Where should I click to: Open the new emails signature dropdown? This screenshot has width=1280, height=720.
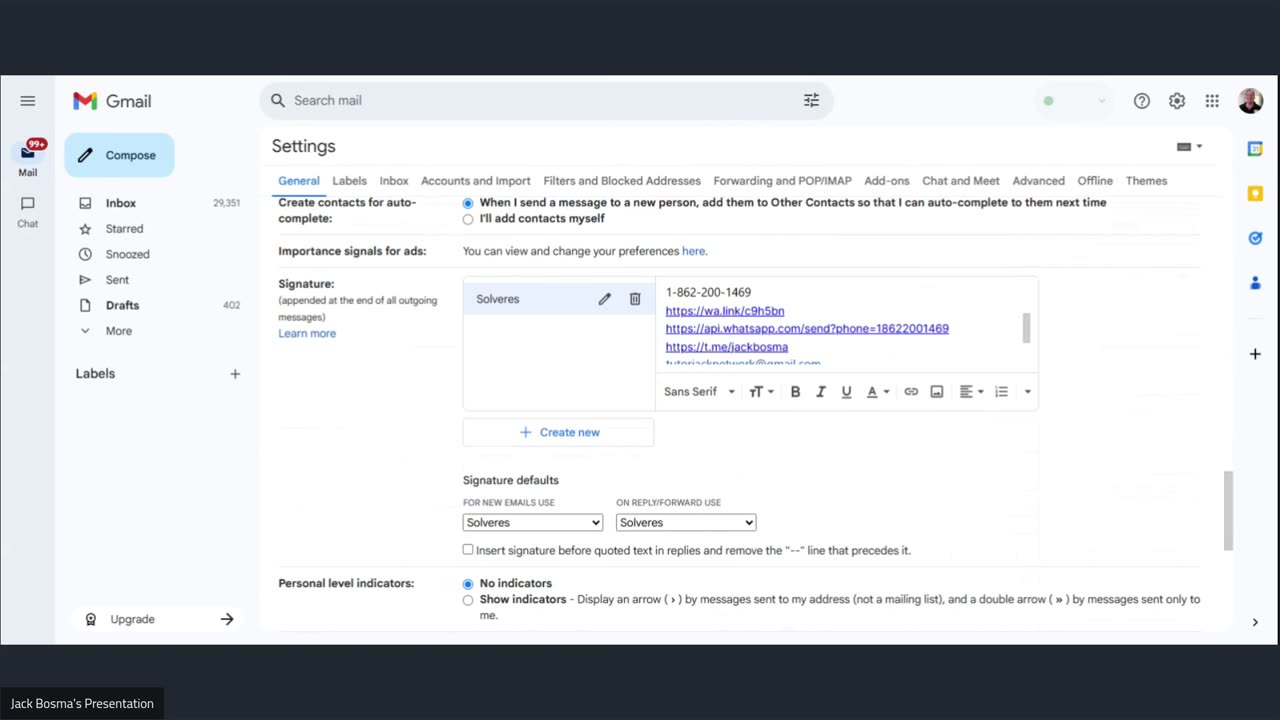(533, 523)
